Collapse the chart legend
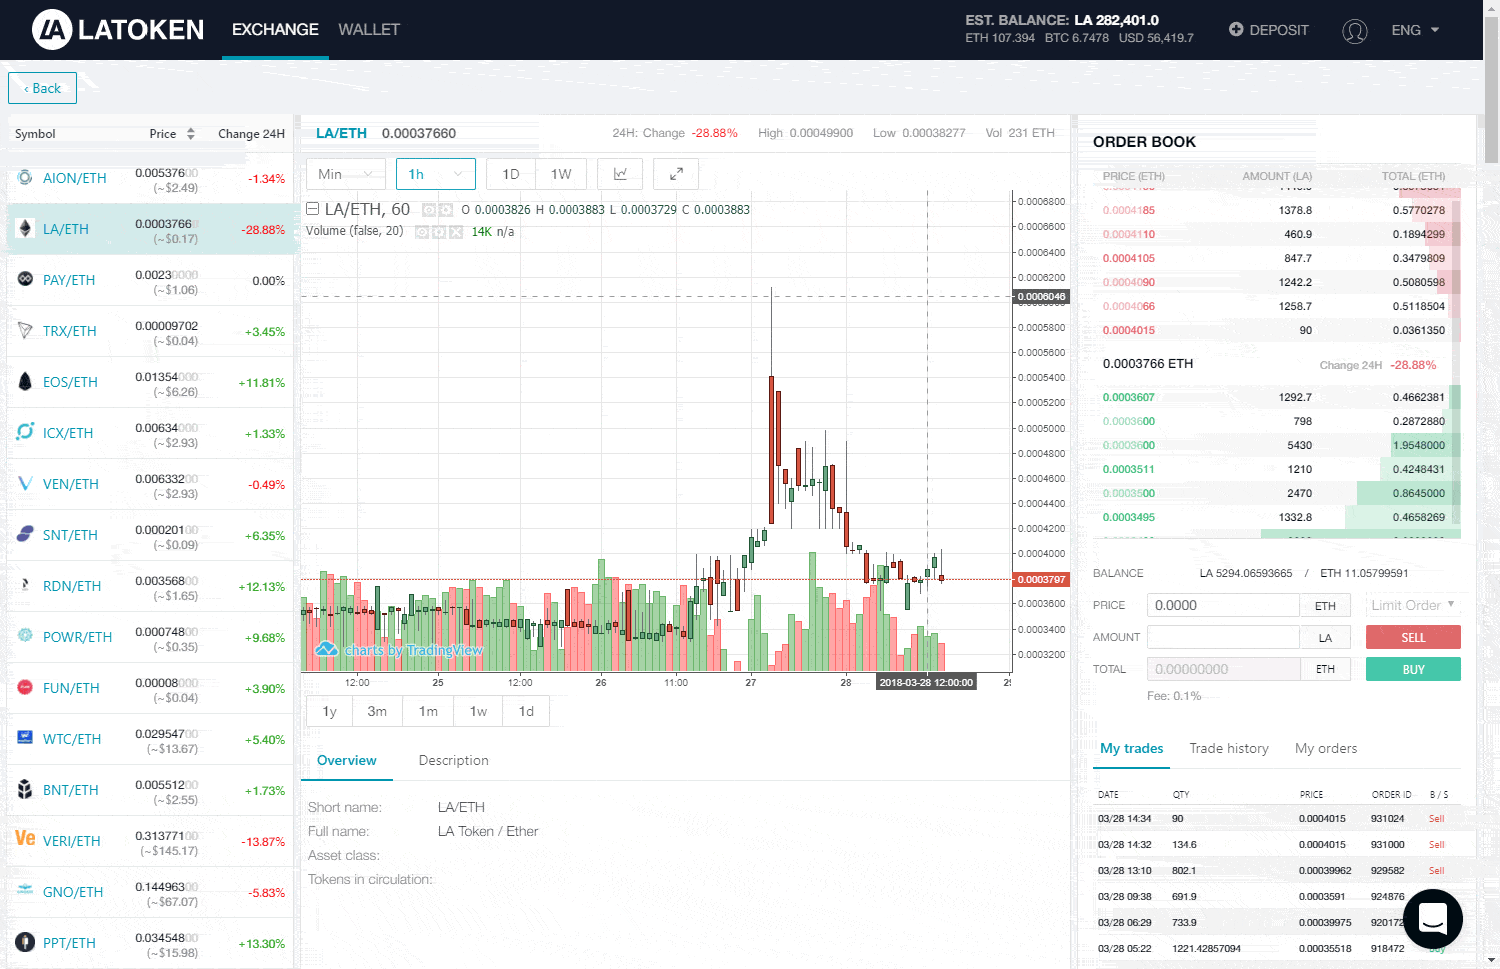Screen dimensions: 1500x969 [312, 209]
